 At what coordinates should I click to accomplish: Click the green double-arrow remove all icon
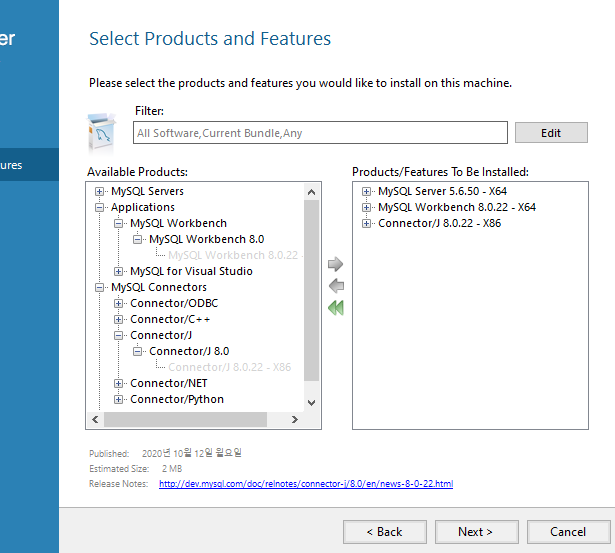click(x=336, y=308)
